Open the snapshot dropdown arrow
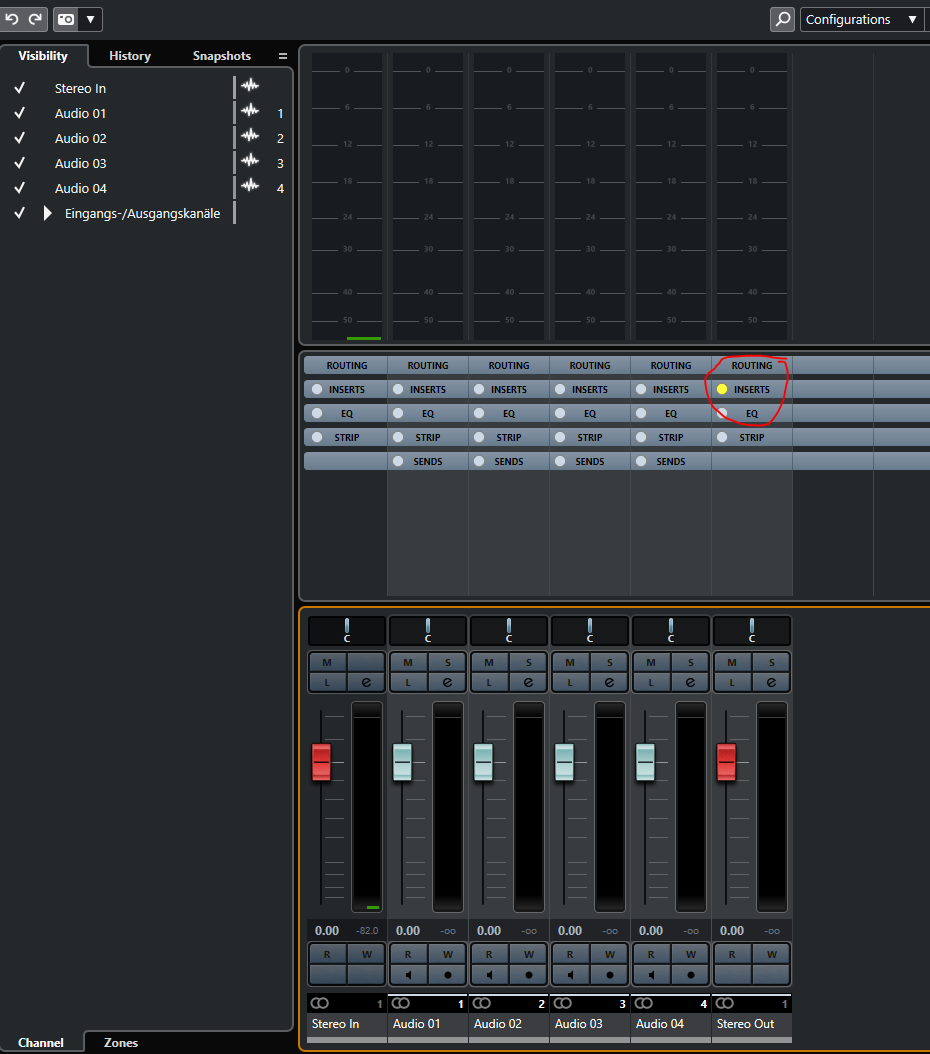This screenshot has width=930, height=1054. [x=90, y=19]
